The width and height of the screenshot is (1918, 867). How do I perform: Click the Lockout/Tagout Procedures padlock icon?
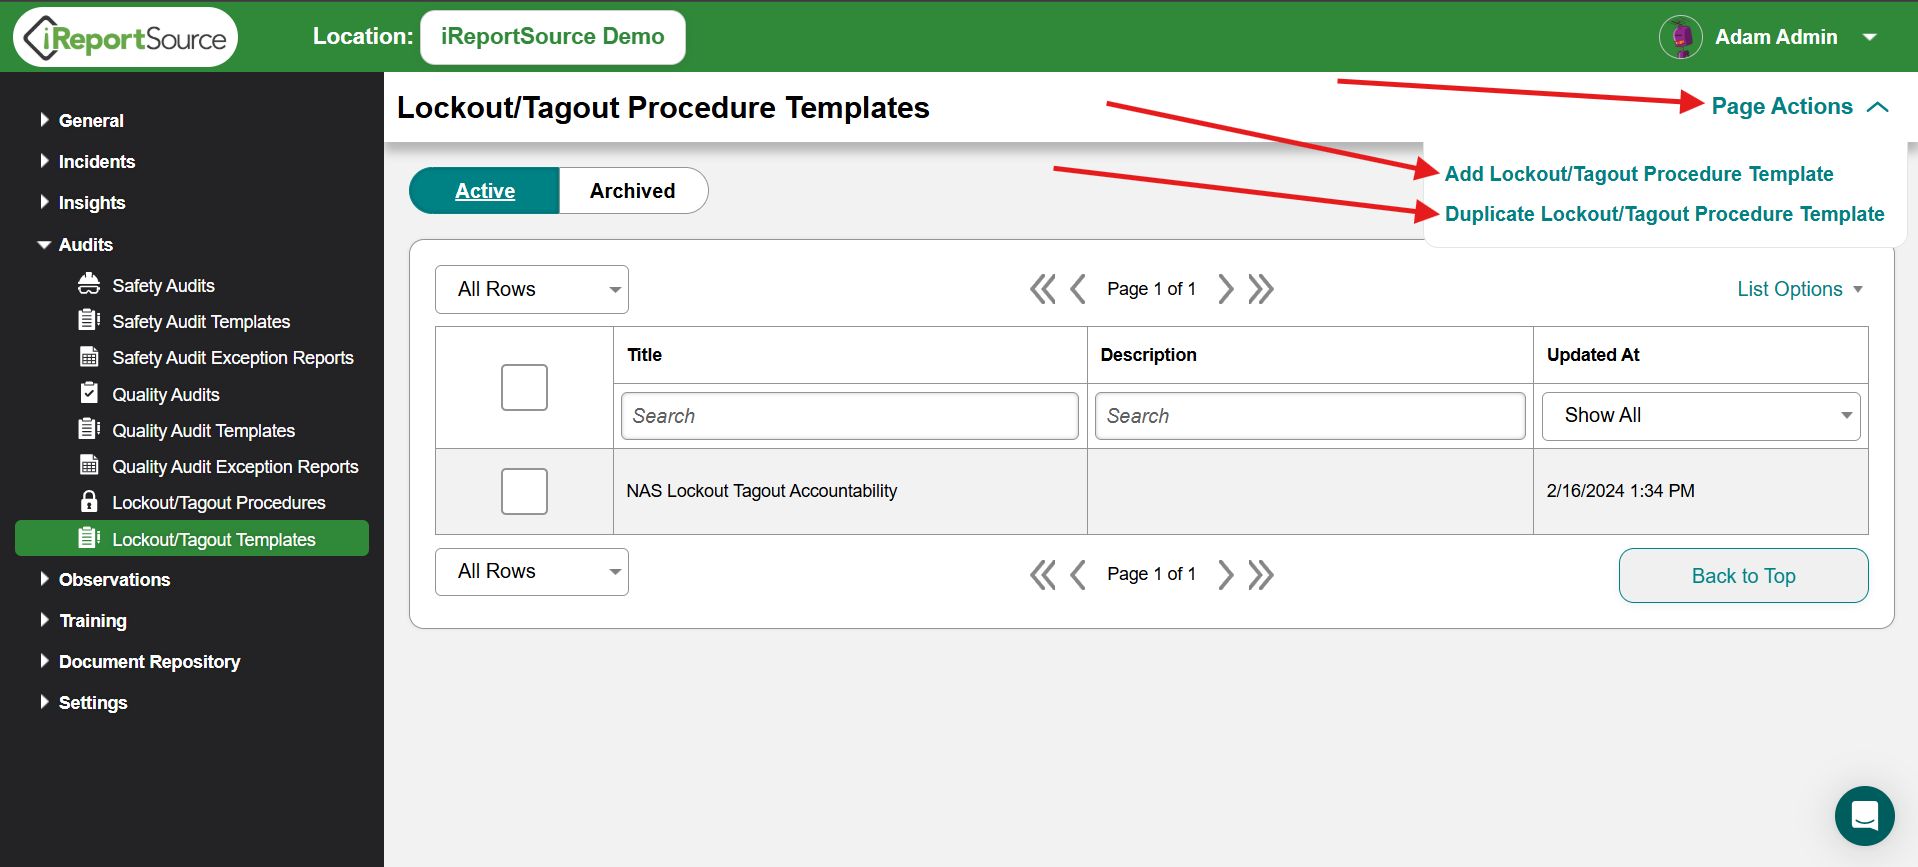[x=89, y=502]
